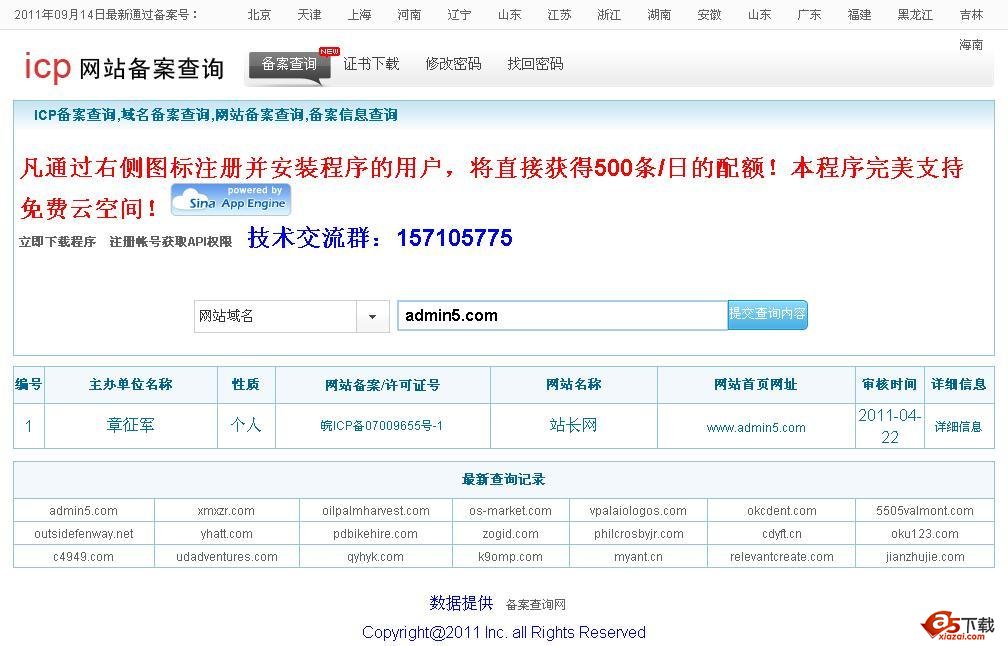Click the 提交查询内容 submit button
The height and width of the screenshot is (646, 1008).
[768, 314]
